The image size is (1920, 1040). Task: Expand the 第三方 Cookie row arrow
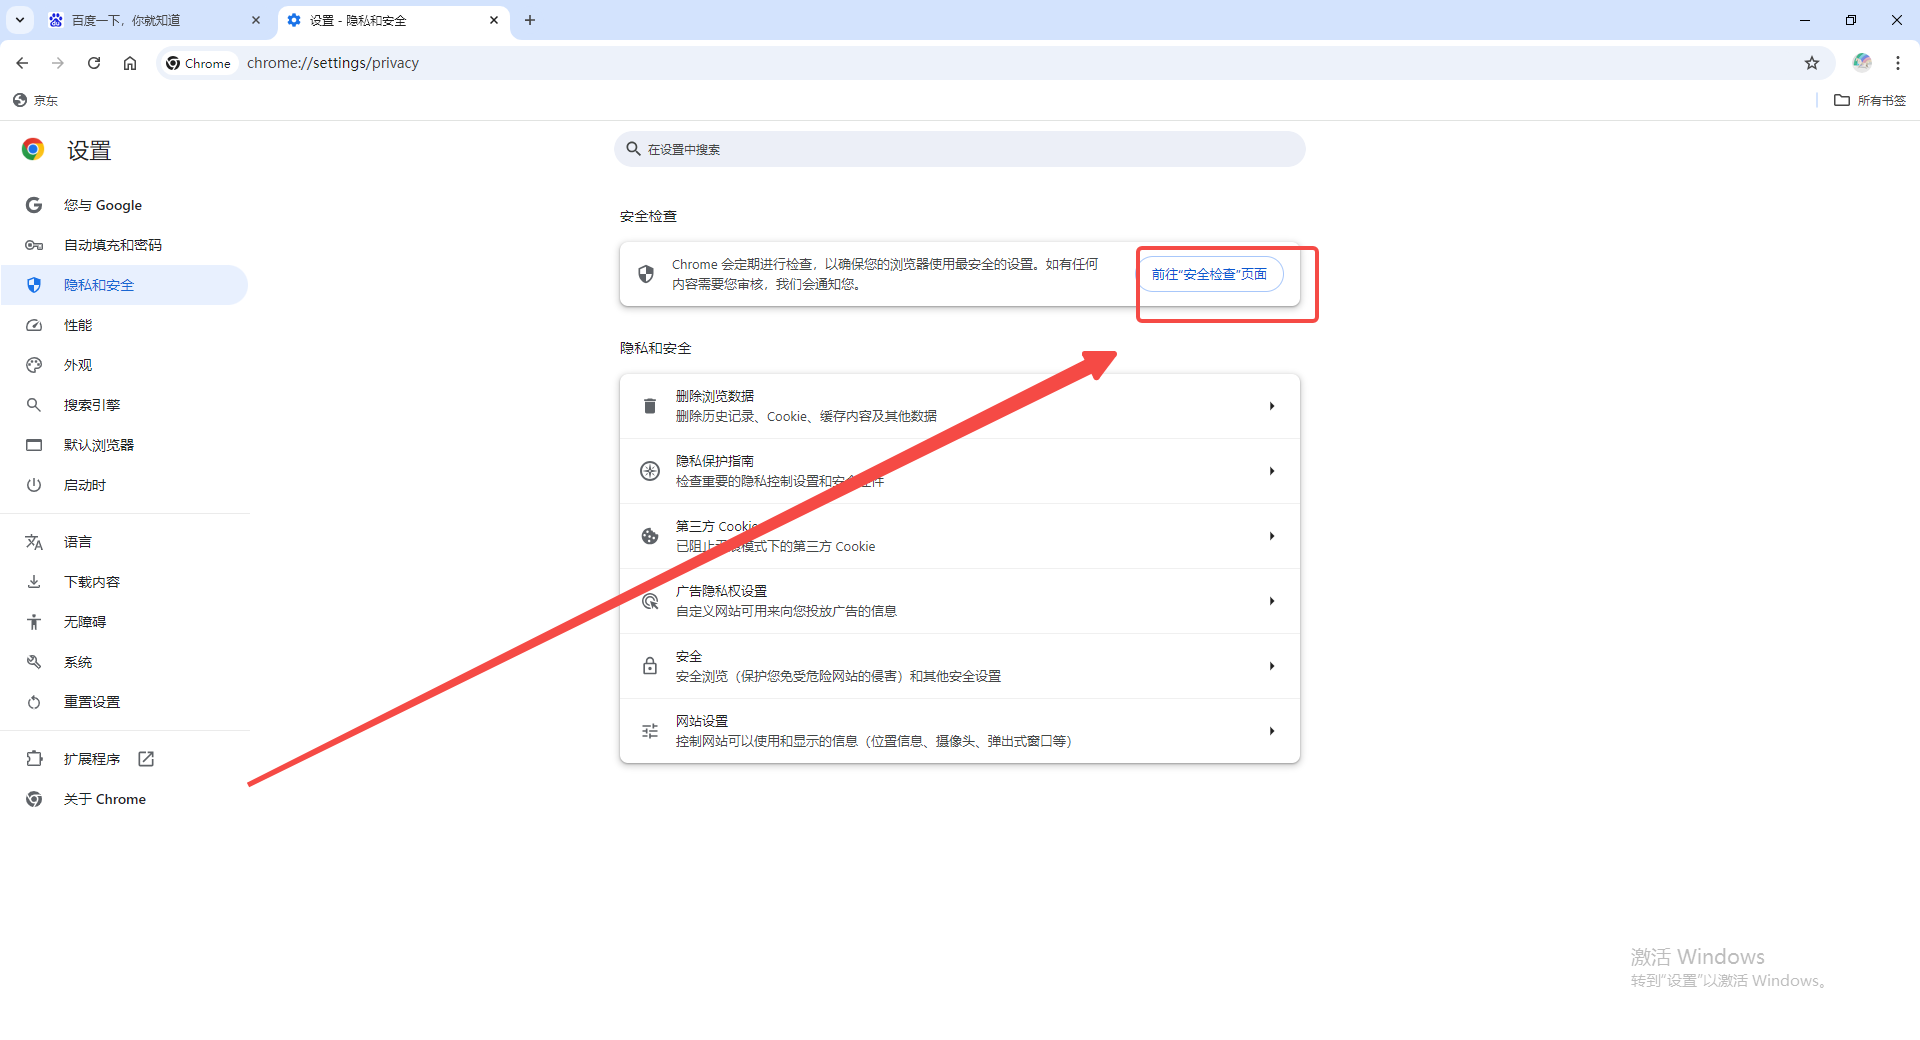point(1272,536)
